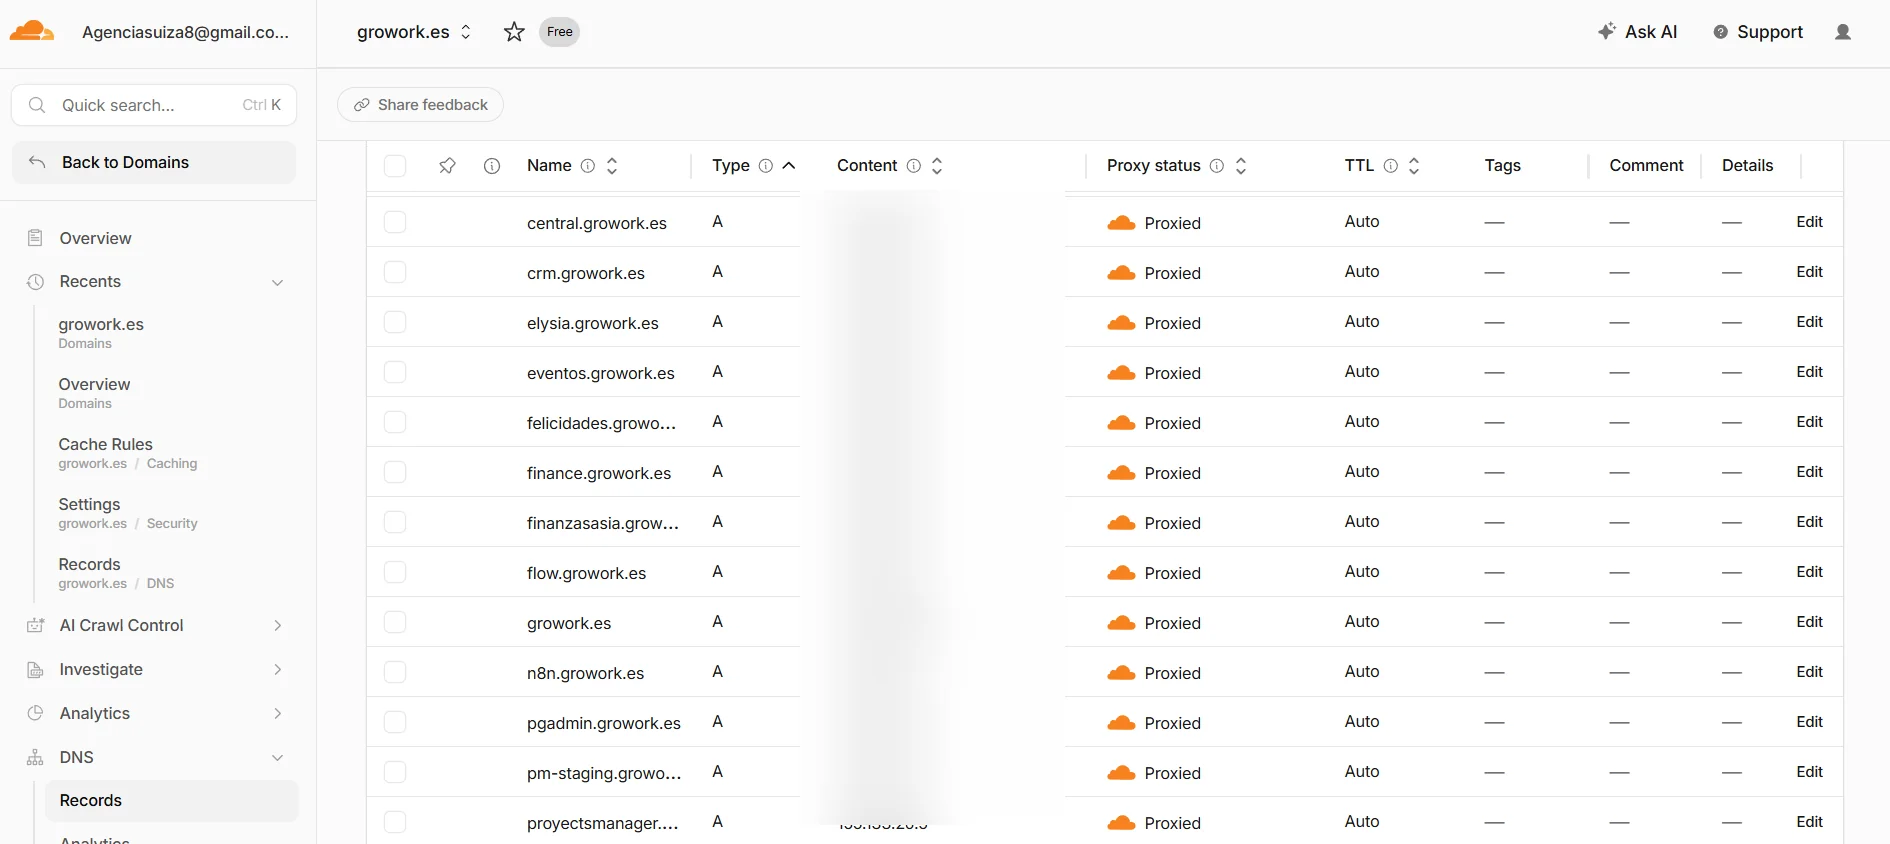The height and width of the screenshot is (844, 1890).
Task: Click the Recents clock icon
Action: pos(35,282)
